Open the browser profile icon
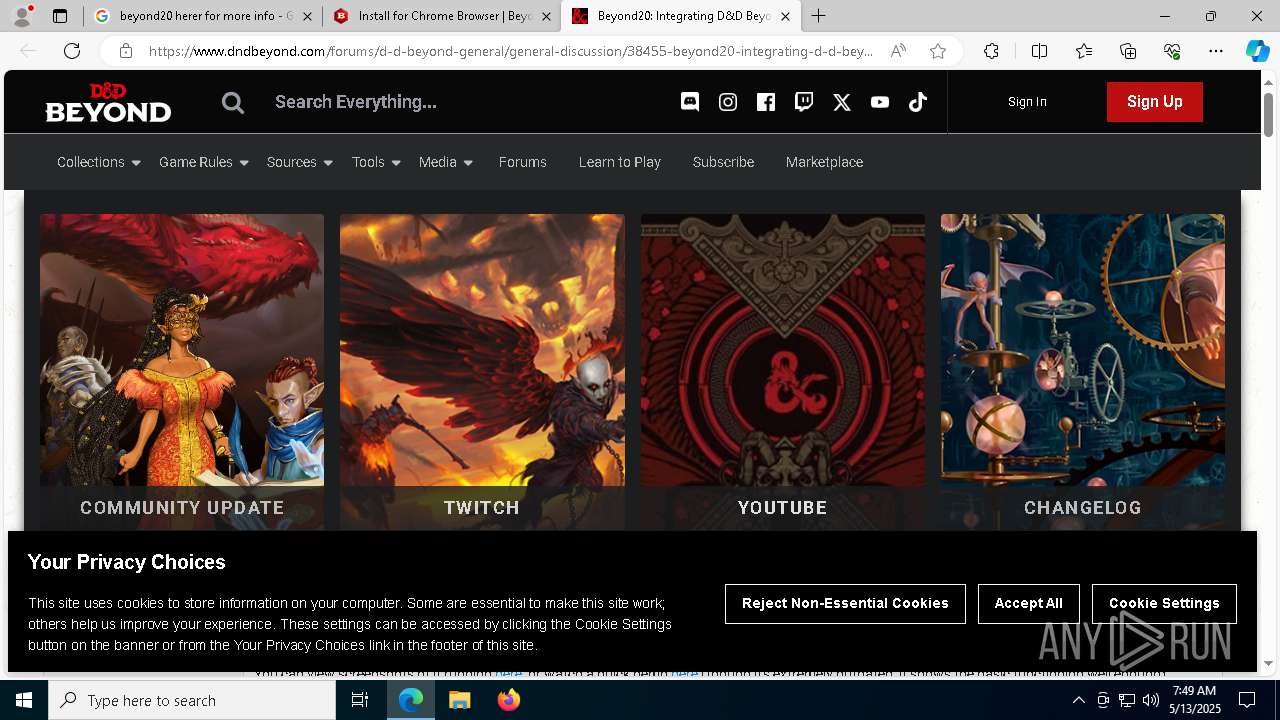 (22, 16)
